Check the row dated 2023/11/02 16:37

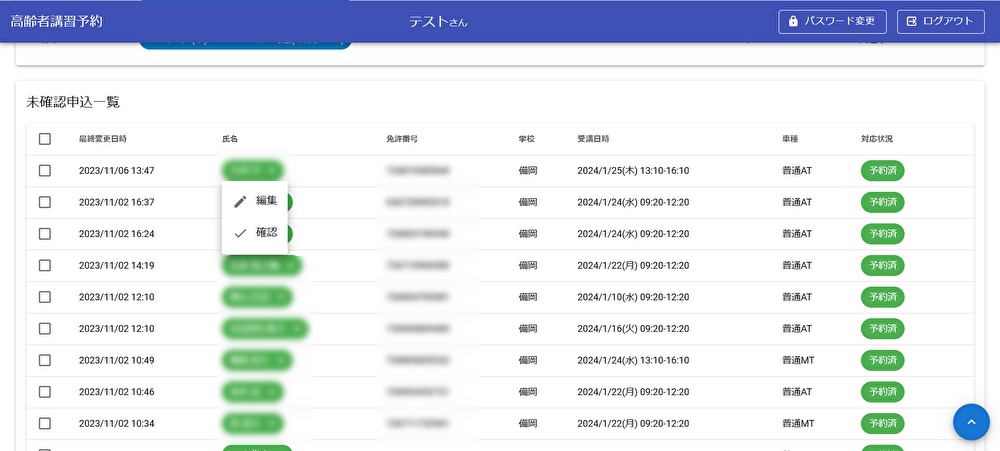[x=45, y=202]
